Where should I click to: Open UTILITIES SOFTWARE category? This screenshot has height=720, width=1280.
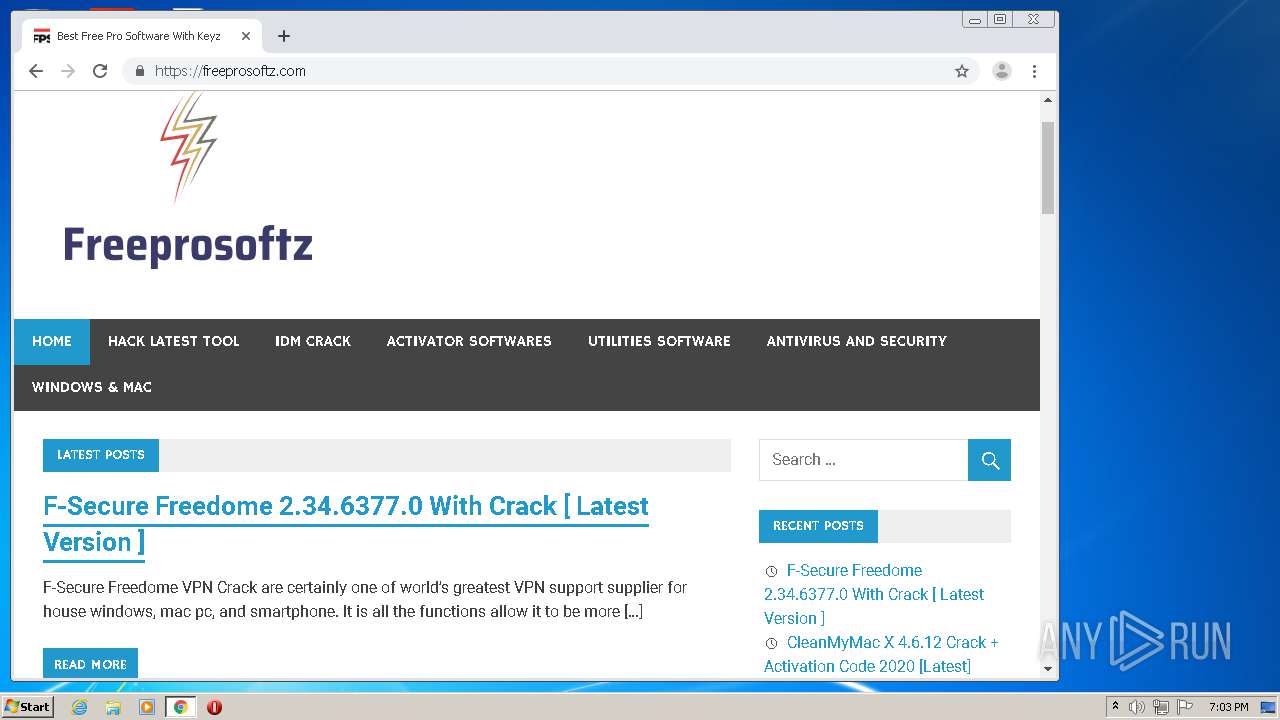[659, 342]
